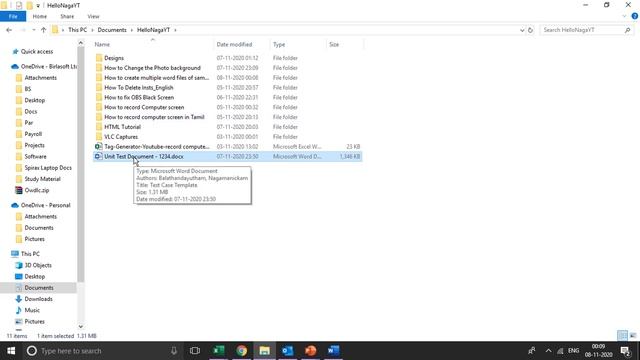This screenshot has width=640, height=360.
Task: Select How to Change the Photo background folder
Action: coord(152,68)
